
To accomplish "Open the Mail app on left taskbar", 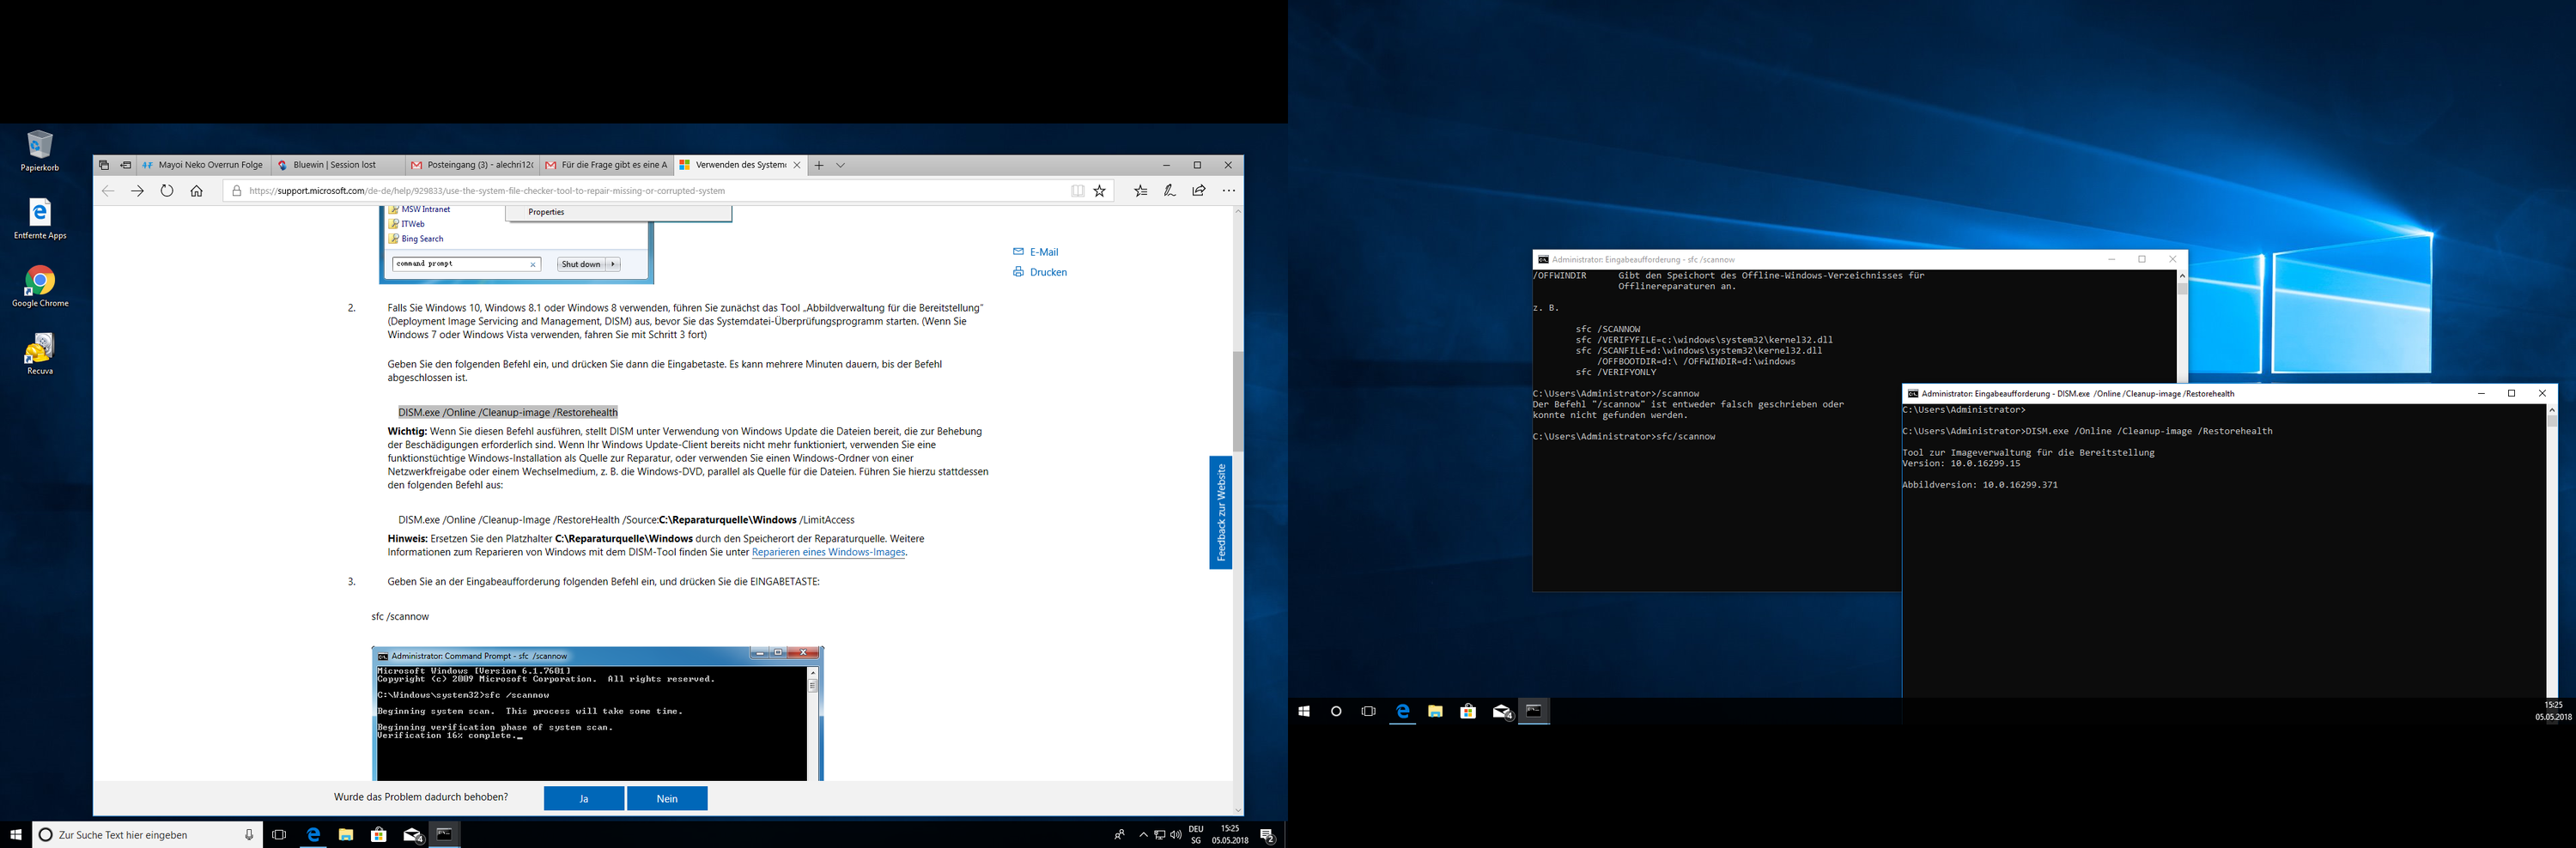I will [x=412, y=834].
